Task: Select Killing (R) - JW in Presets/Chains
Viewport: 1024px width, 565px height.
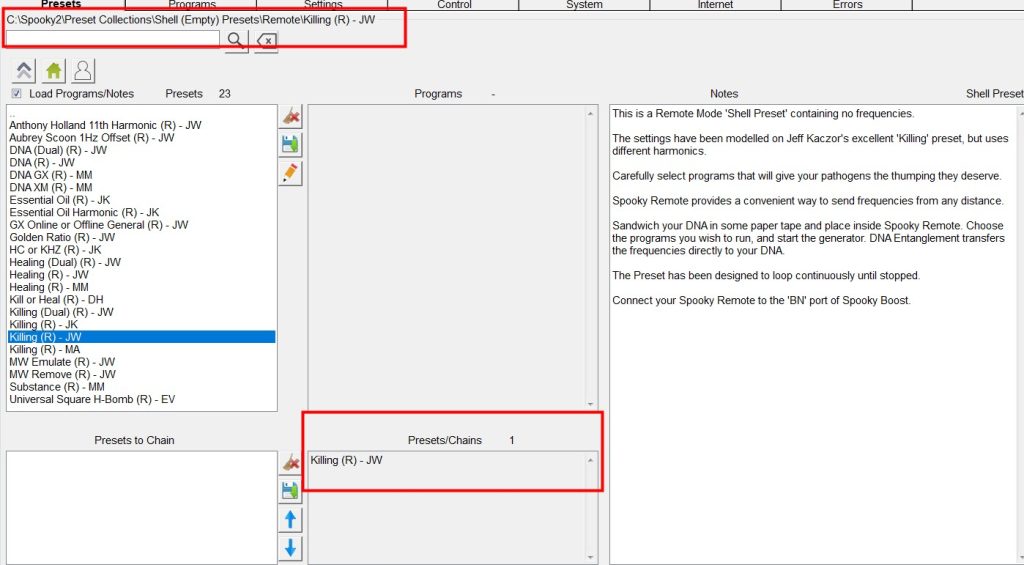Action: [346, 461]
